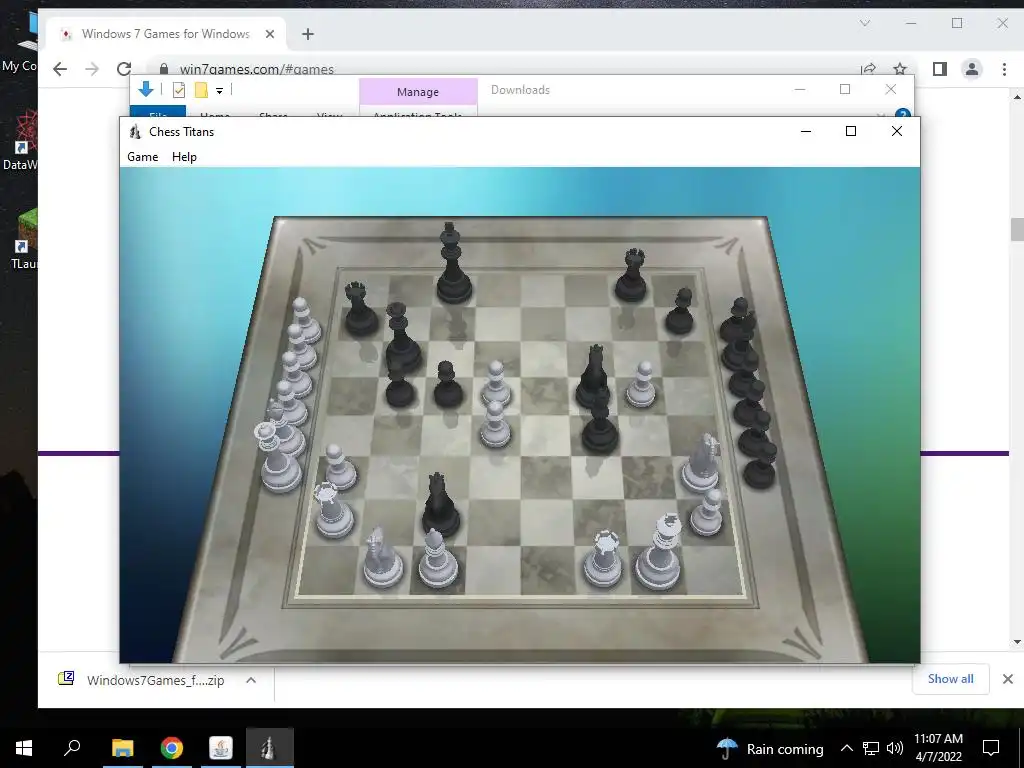Viewport: 1024px width, 768px height.
Task: Select the black rook on the top-right of the board
Action: tap(631, 275)
